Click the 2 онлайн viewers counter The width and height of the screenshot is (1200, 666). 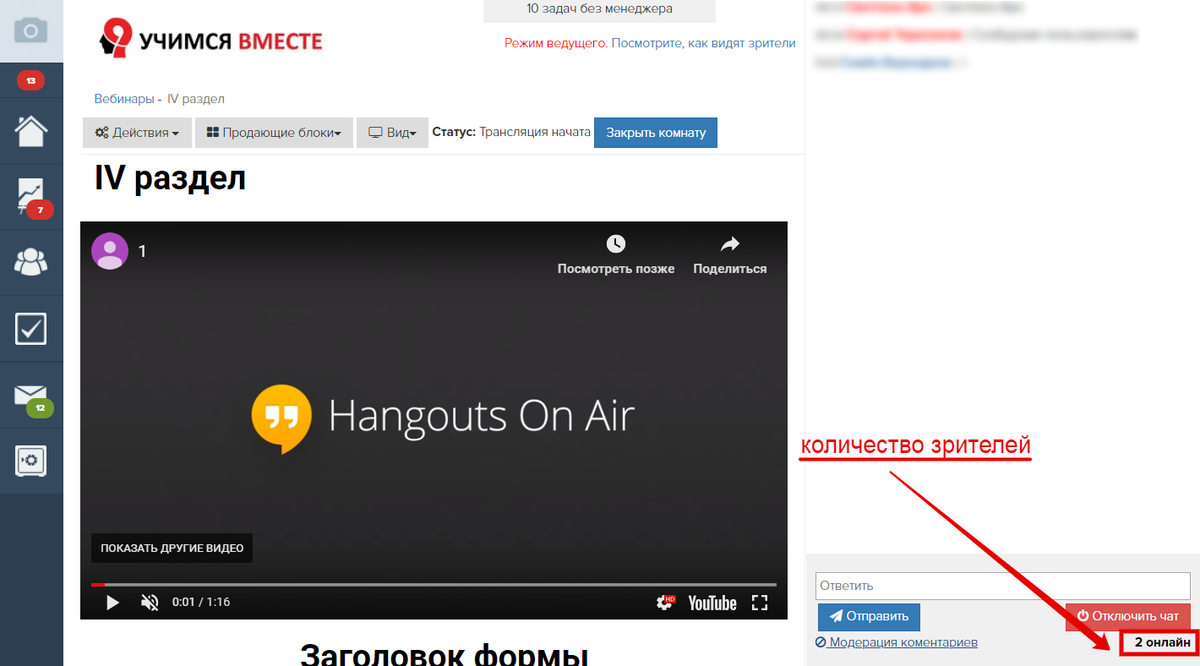pyautogui.click(x=1162, y=642)
